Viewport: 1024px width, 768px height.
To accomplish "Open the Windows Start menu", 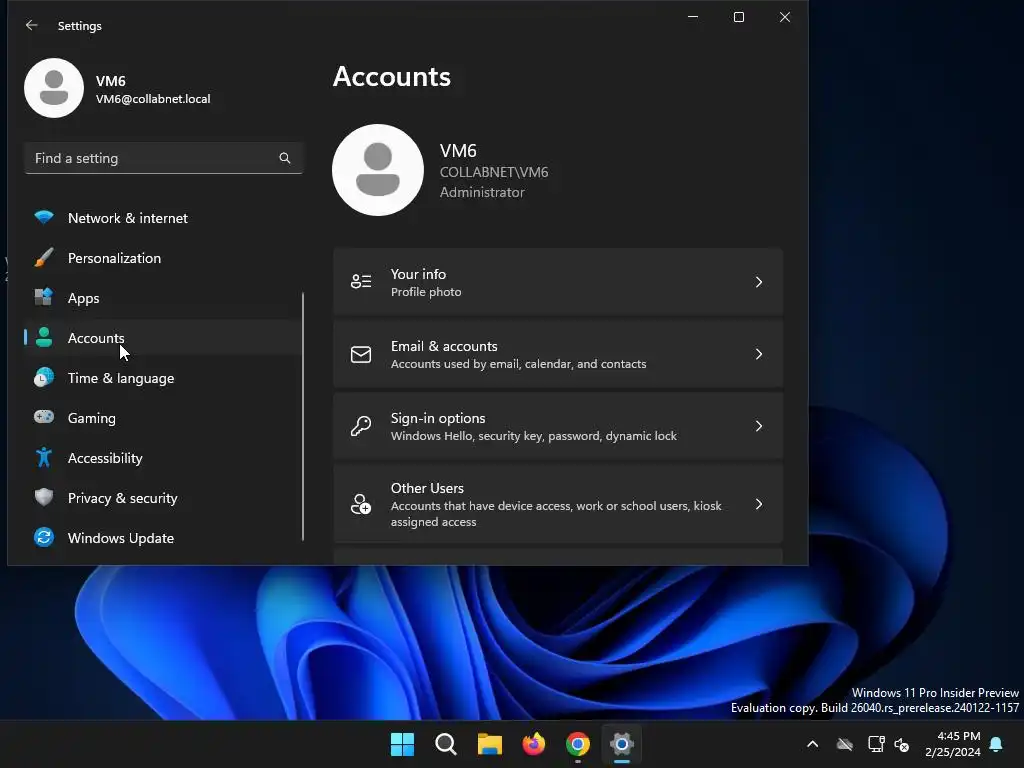I will click(402, 744).
